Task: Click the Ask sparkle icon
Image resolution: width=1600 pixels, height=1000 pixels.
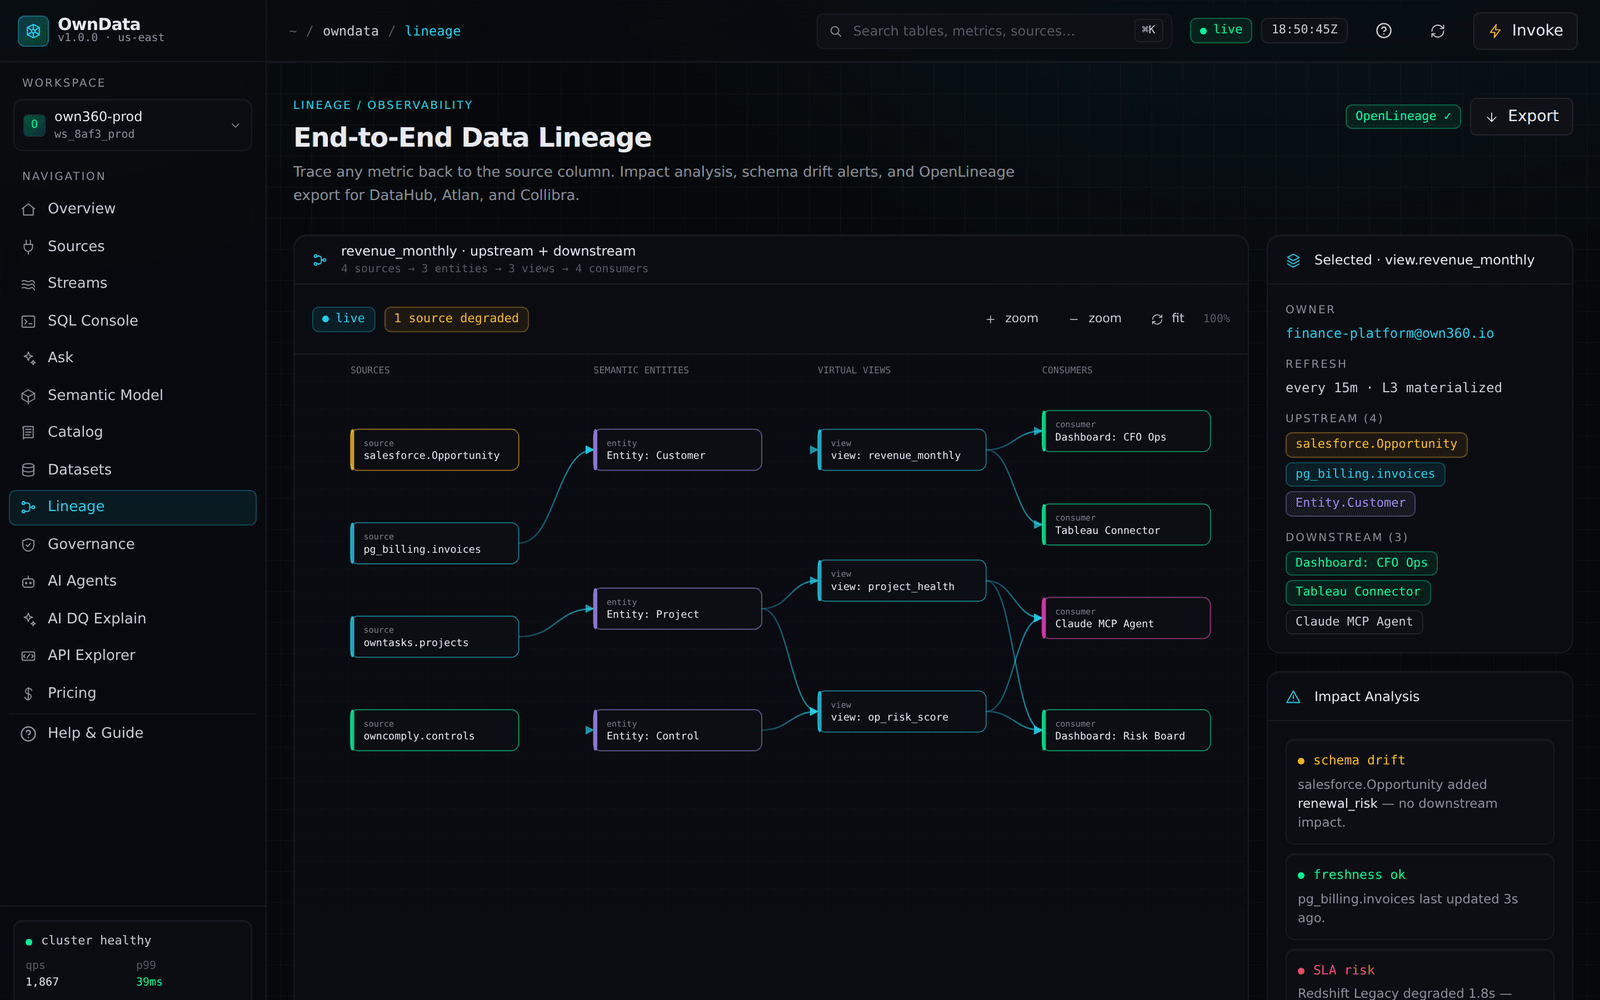Action: pyautogui.click(x=28, y=358)
